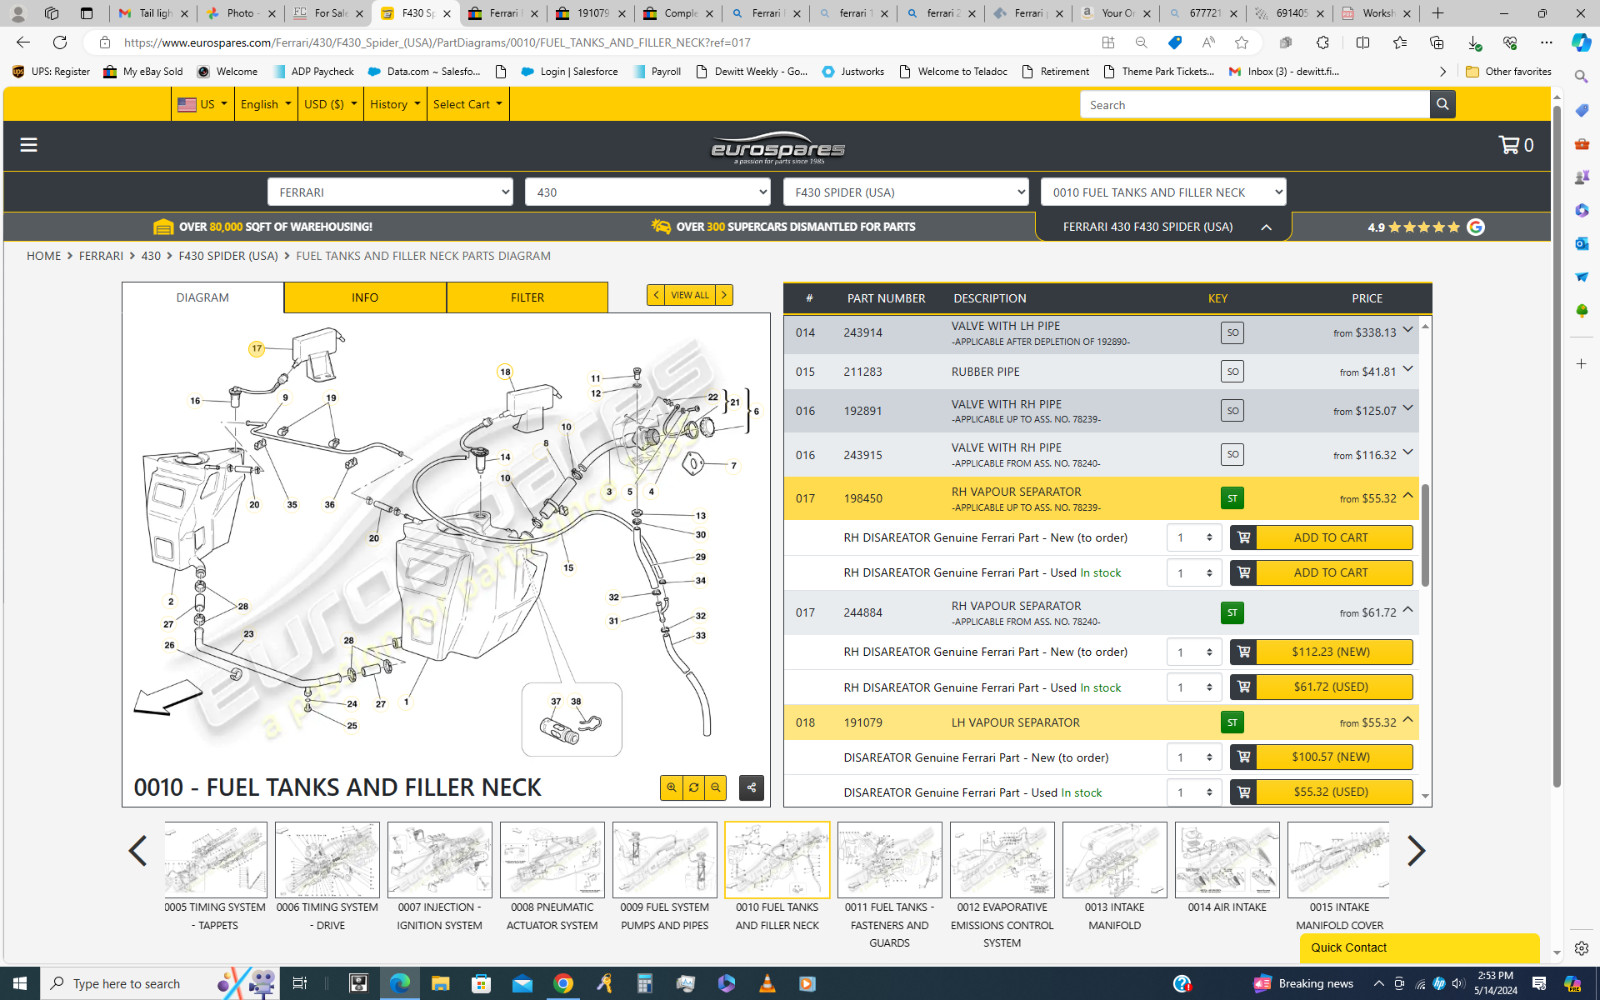Click the site search input field

coord(1255,104)
